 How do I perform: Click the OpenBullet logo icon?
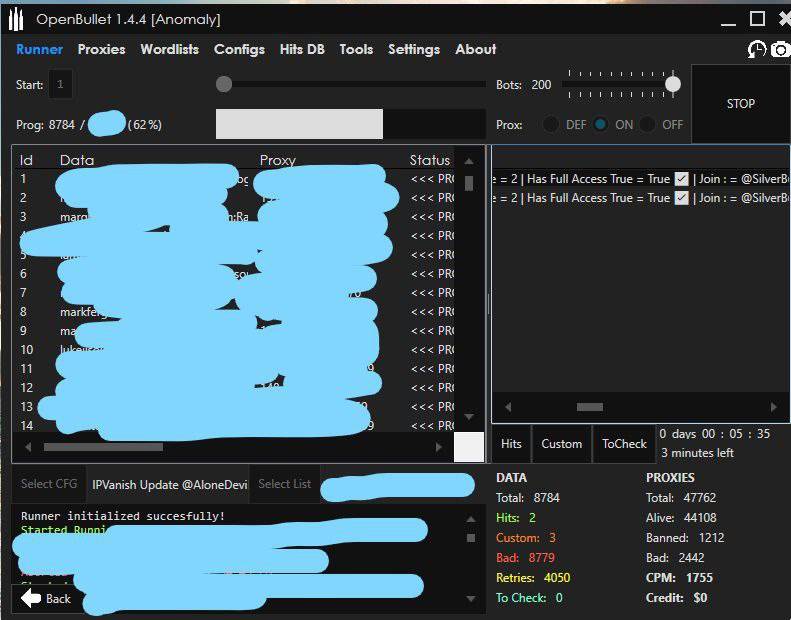click(x=16, y=20)
